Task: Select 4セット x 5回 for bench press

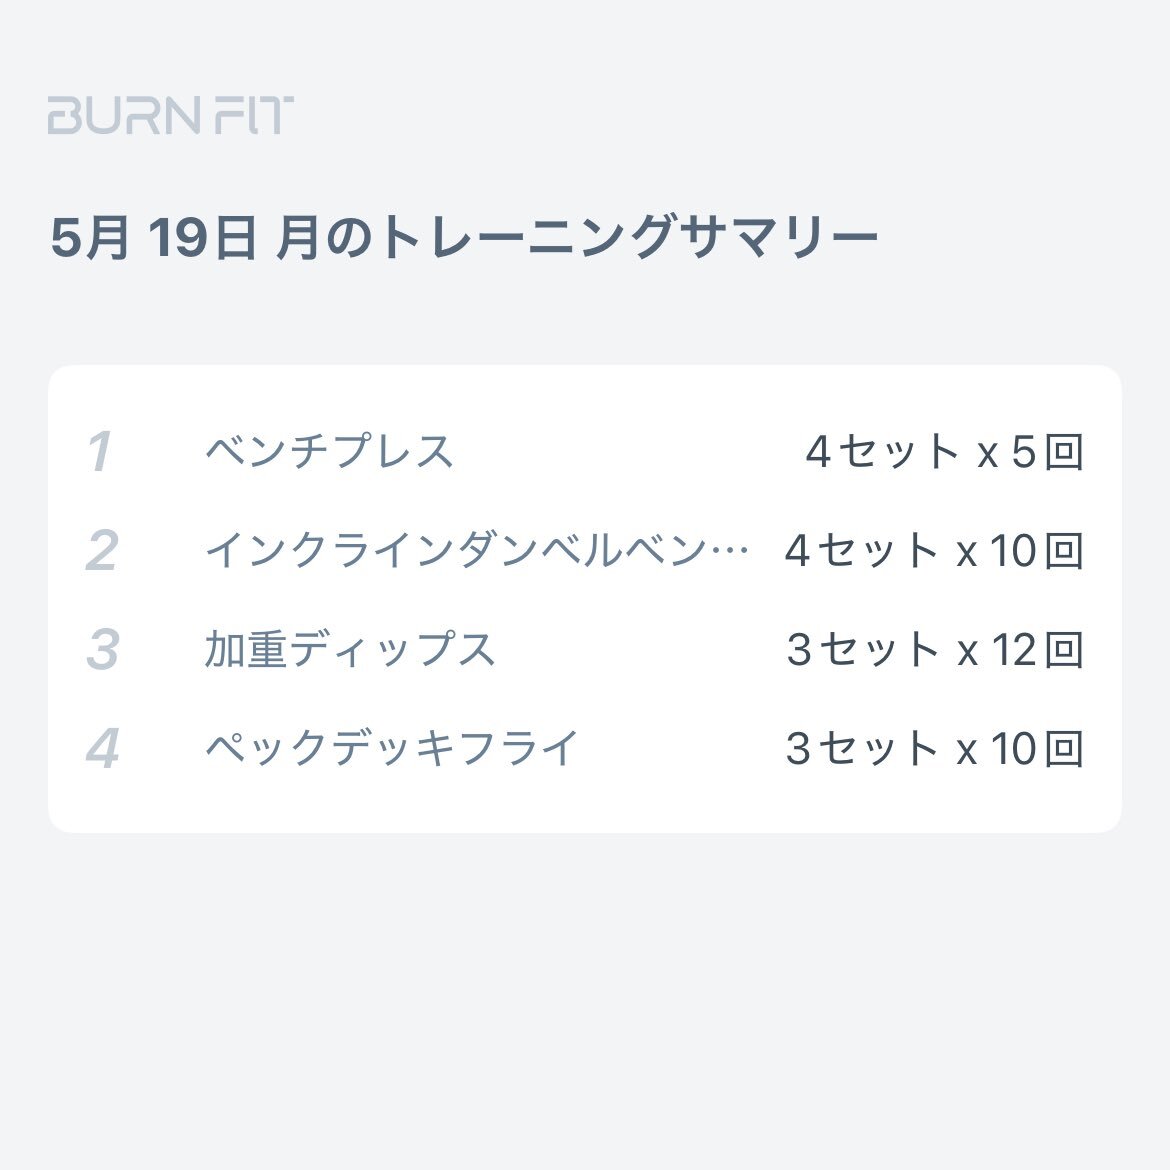Action: pos(945,451)
